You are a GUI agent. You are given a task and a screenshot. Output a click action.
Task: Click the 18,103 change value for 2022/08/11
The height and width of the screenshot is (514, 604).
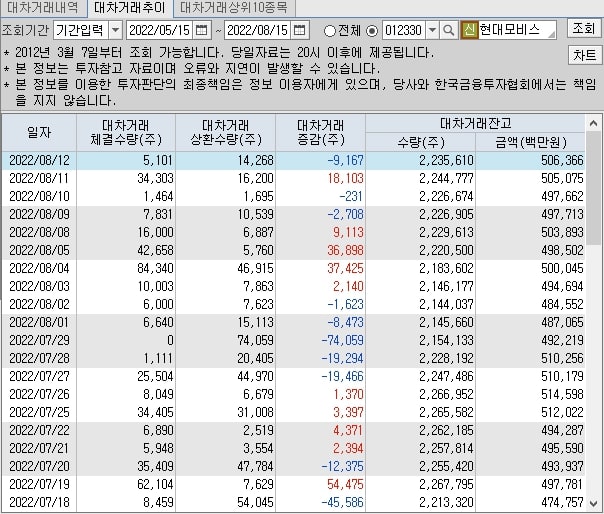[x=346, y=178]
